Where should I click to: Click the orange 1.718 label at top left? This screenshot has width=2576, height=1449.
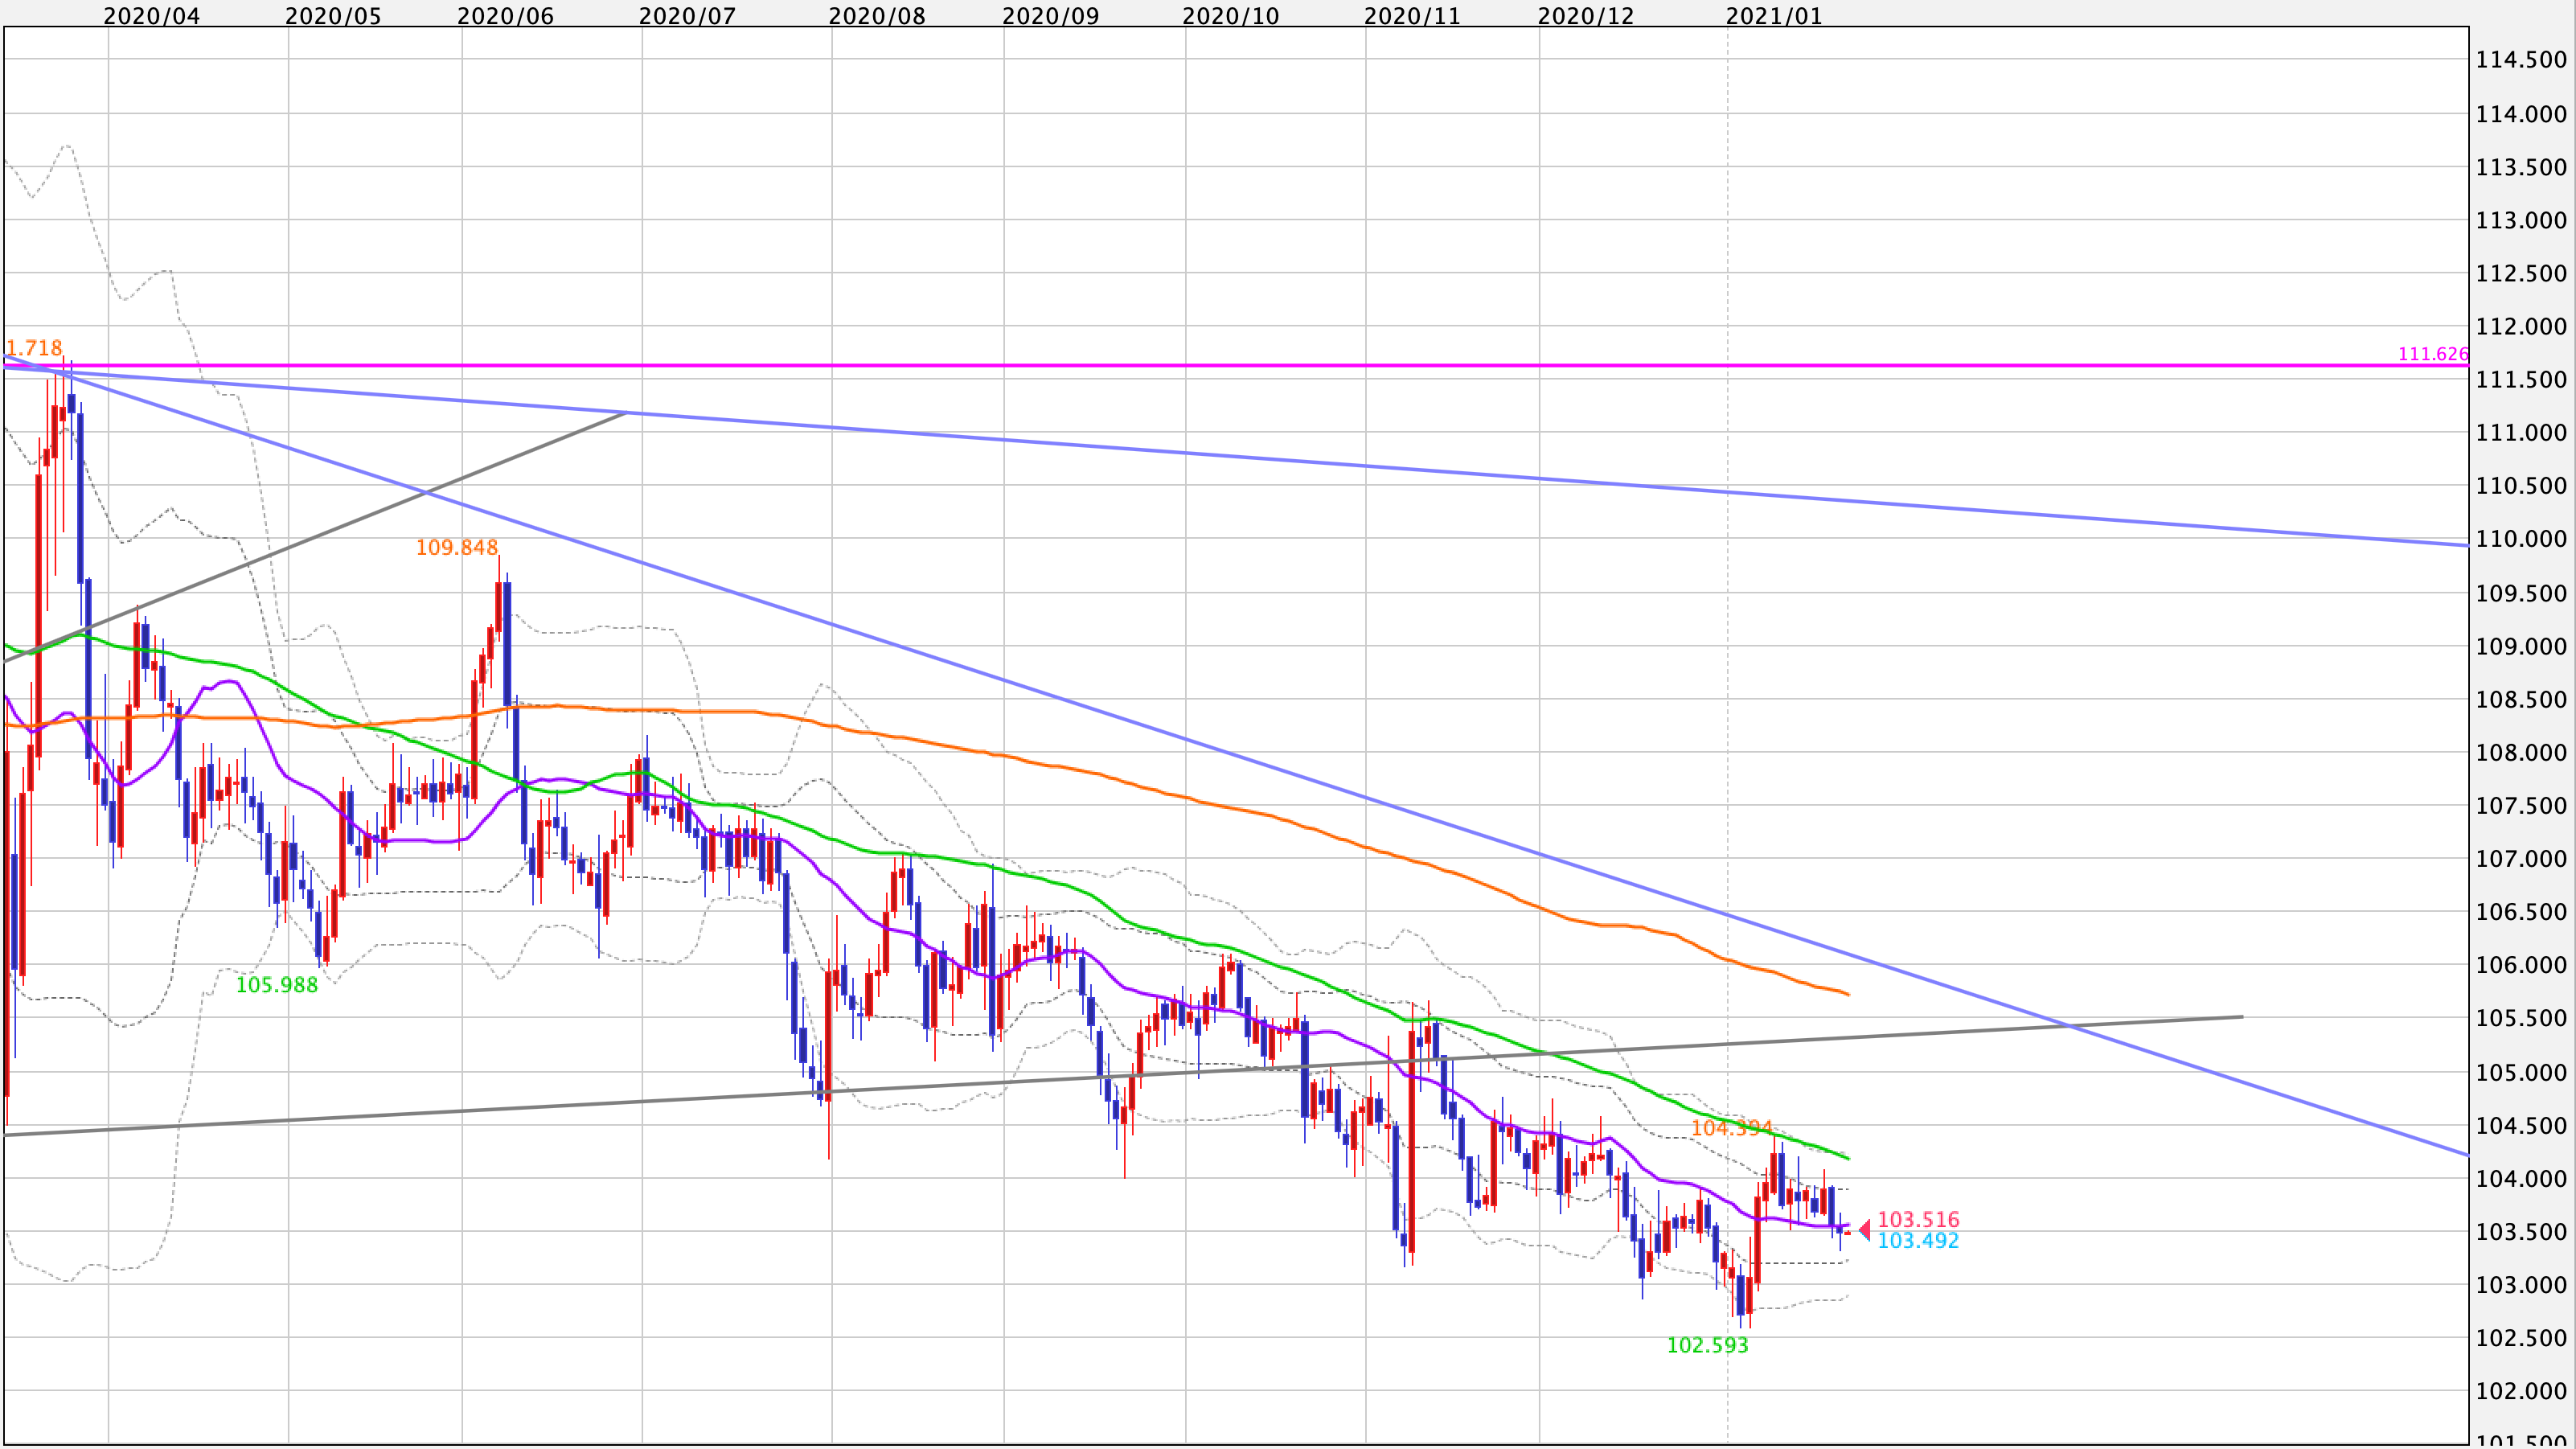coord(34,348)
